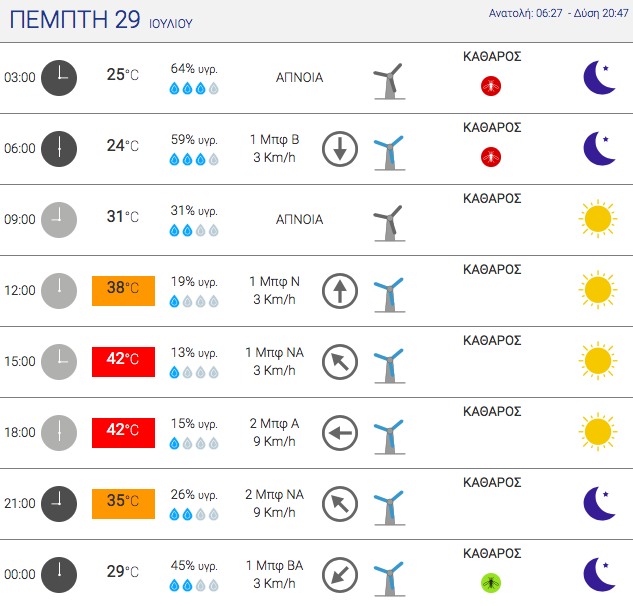The height and width of the screenshot is (606, 633).
Task: Click the ΑΠΝΟΙΑ wind label at 09:00
Action: (300, 220)
